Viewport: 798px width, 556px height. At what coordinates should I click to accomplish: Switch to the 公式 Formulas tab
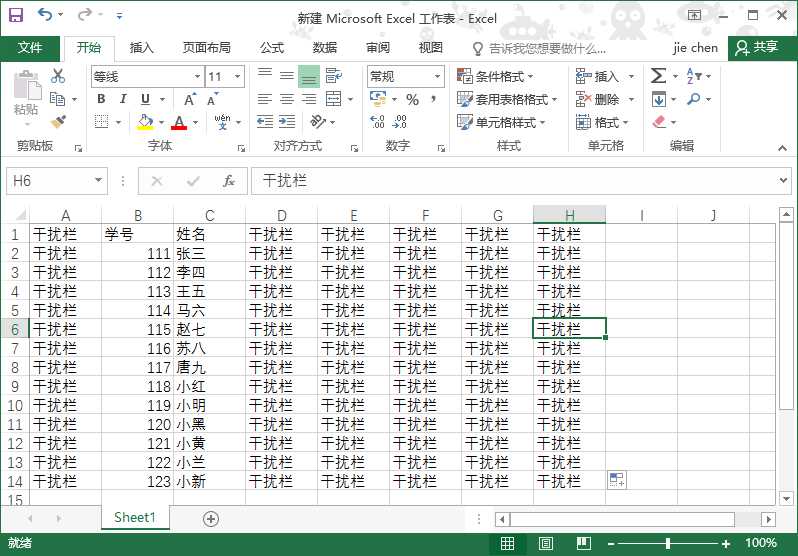pos(272,48)
